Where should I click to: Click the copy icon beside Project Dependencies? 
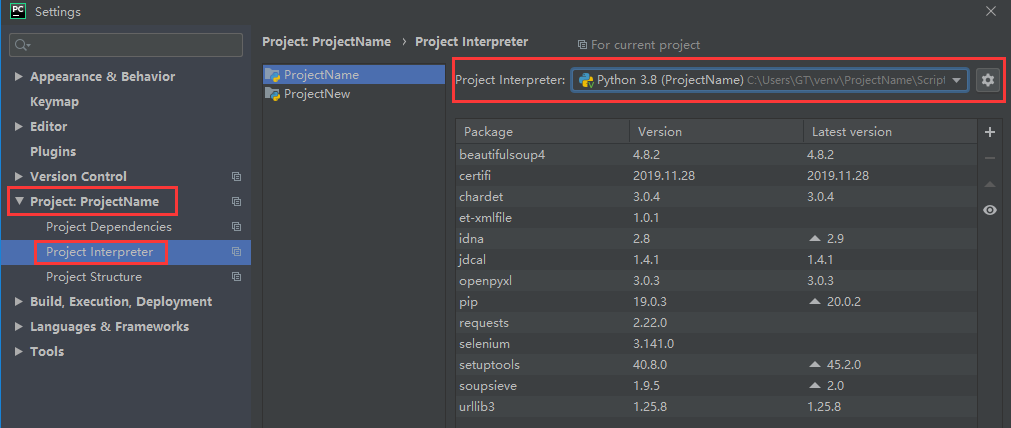tap(237, 227)
